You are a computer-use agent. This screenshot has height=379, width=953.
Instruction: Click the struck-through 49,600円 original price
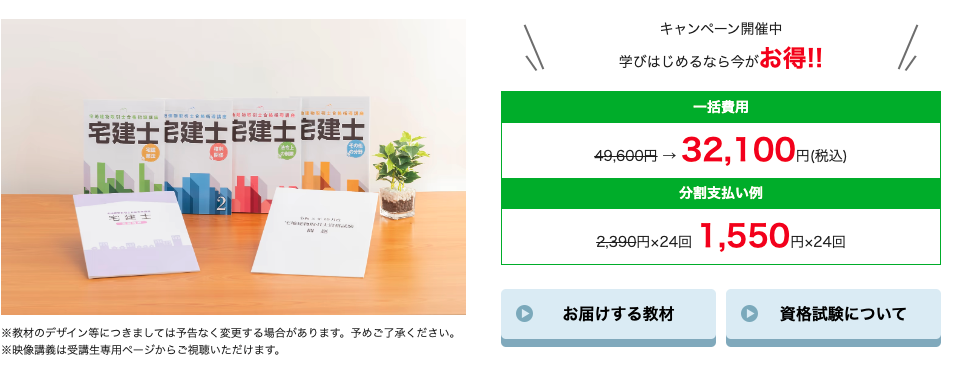tap(625, 155)
